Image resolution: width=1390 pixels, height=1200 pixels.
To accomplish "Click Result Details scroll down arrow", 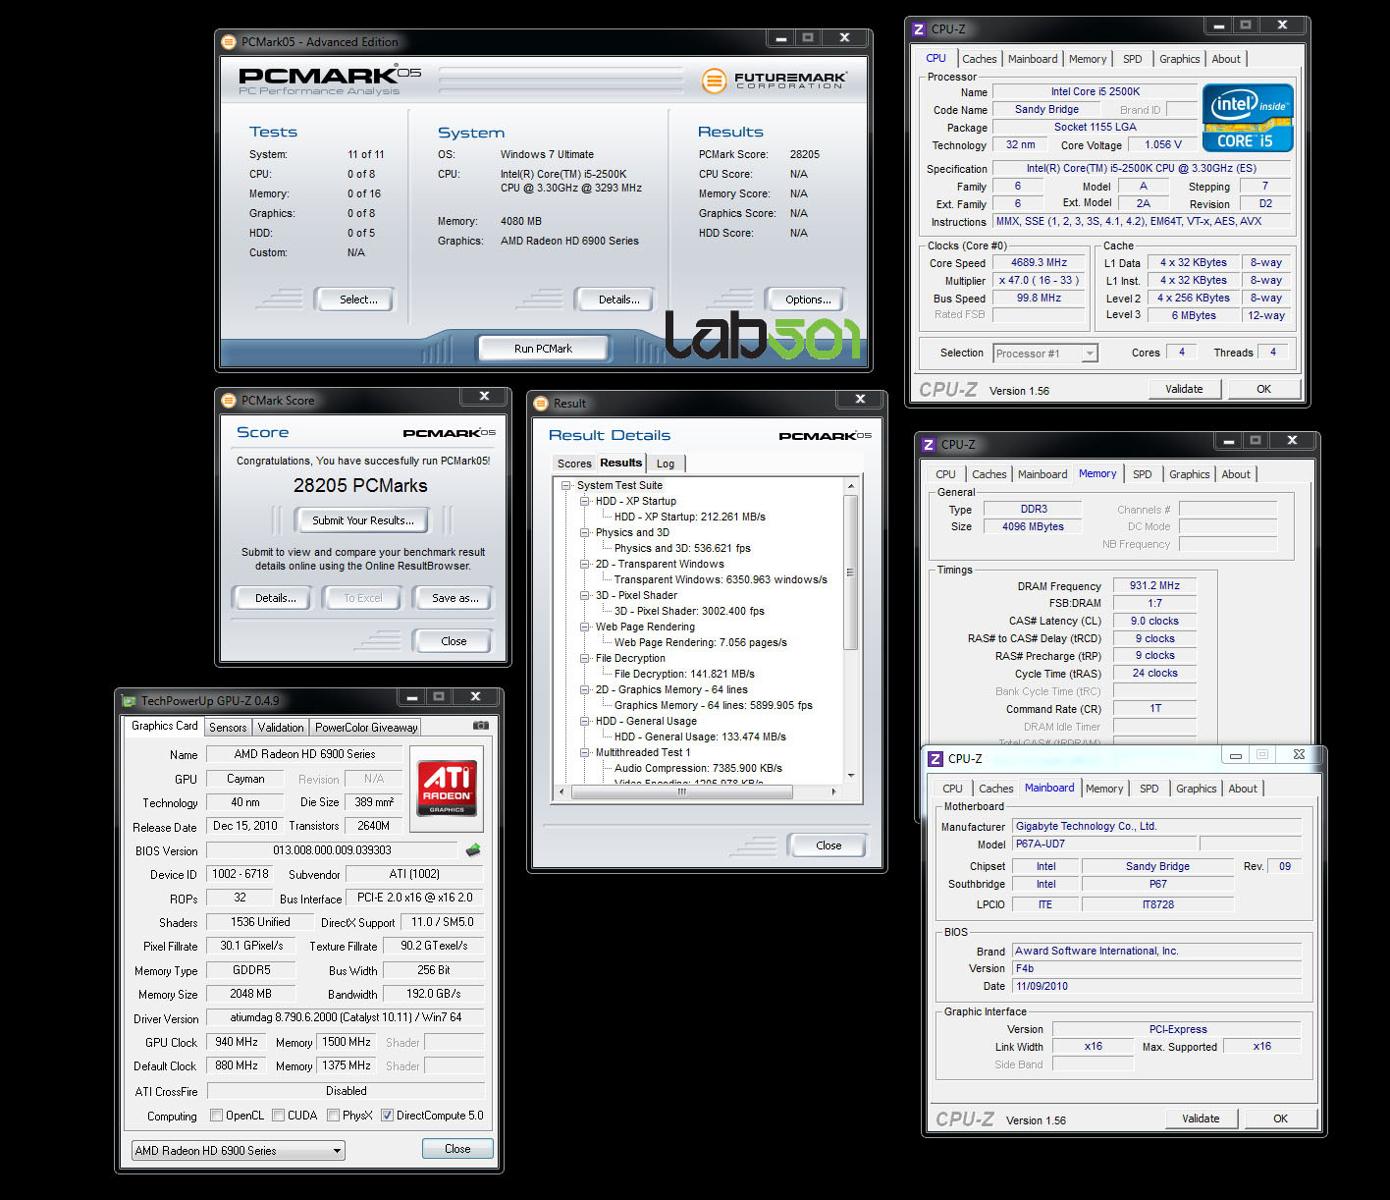I will click(x=851, y=776).
